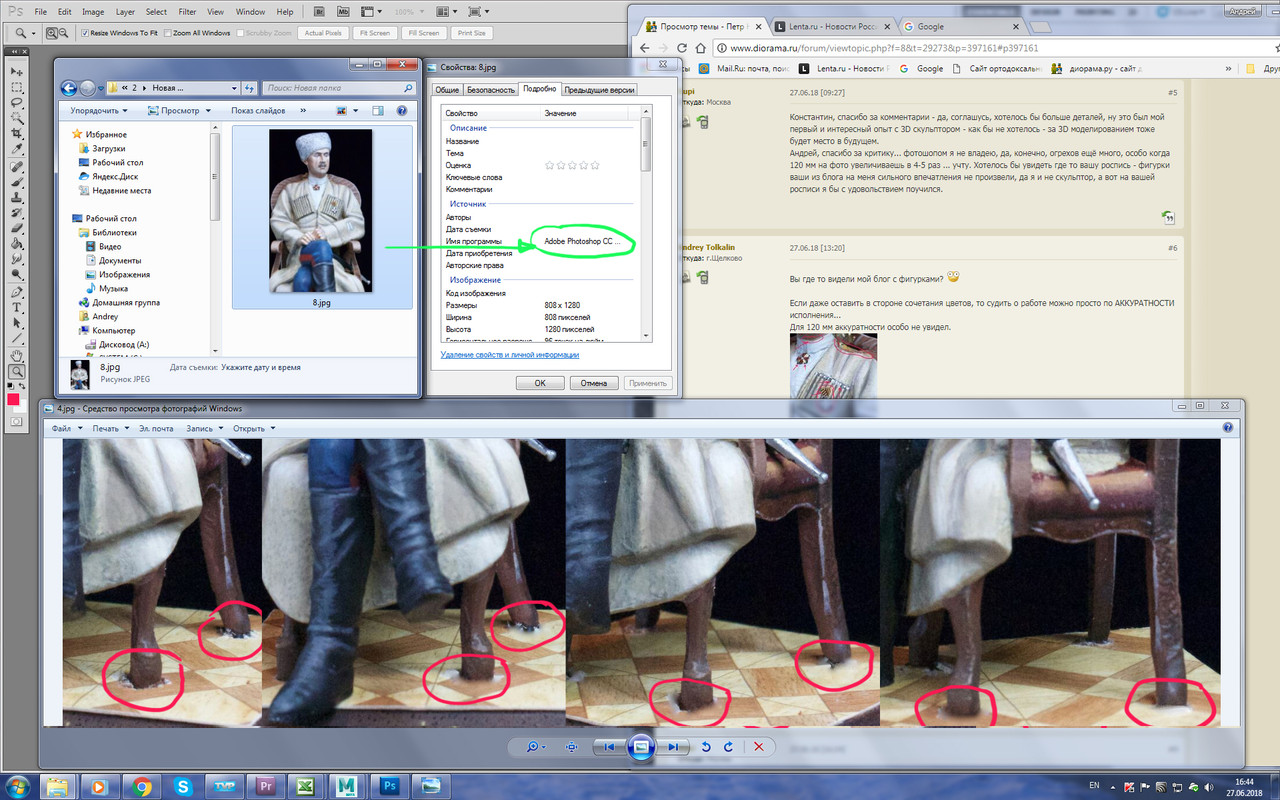
Task: Click Actual Pixels button
Action: [x=323, y=33]
